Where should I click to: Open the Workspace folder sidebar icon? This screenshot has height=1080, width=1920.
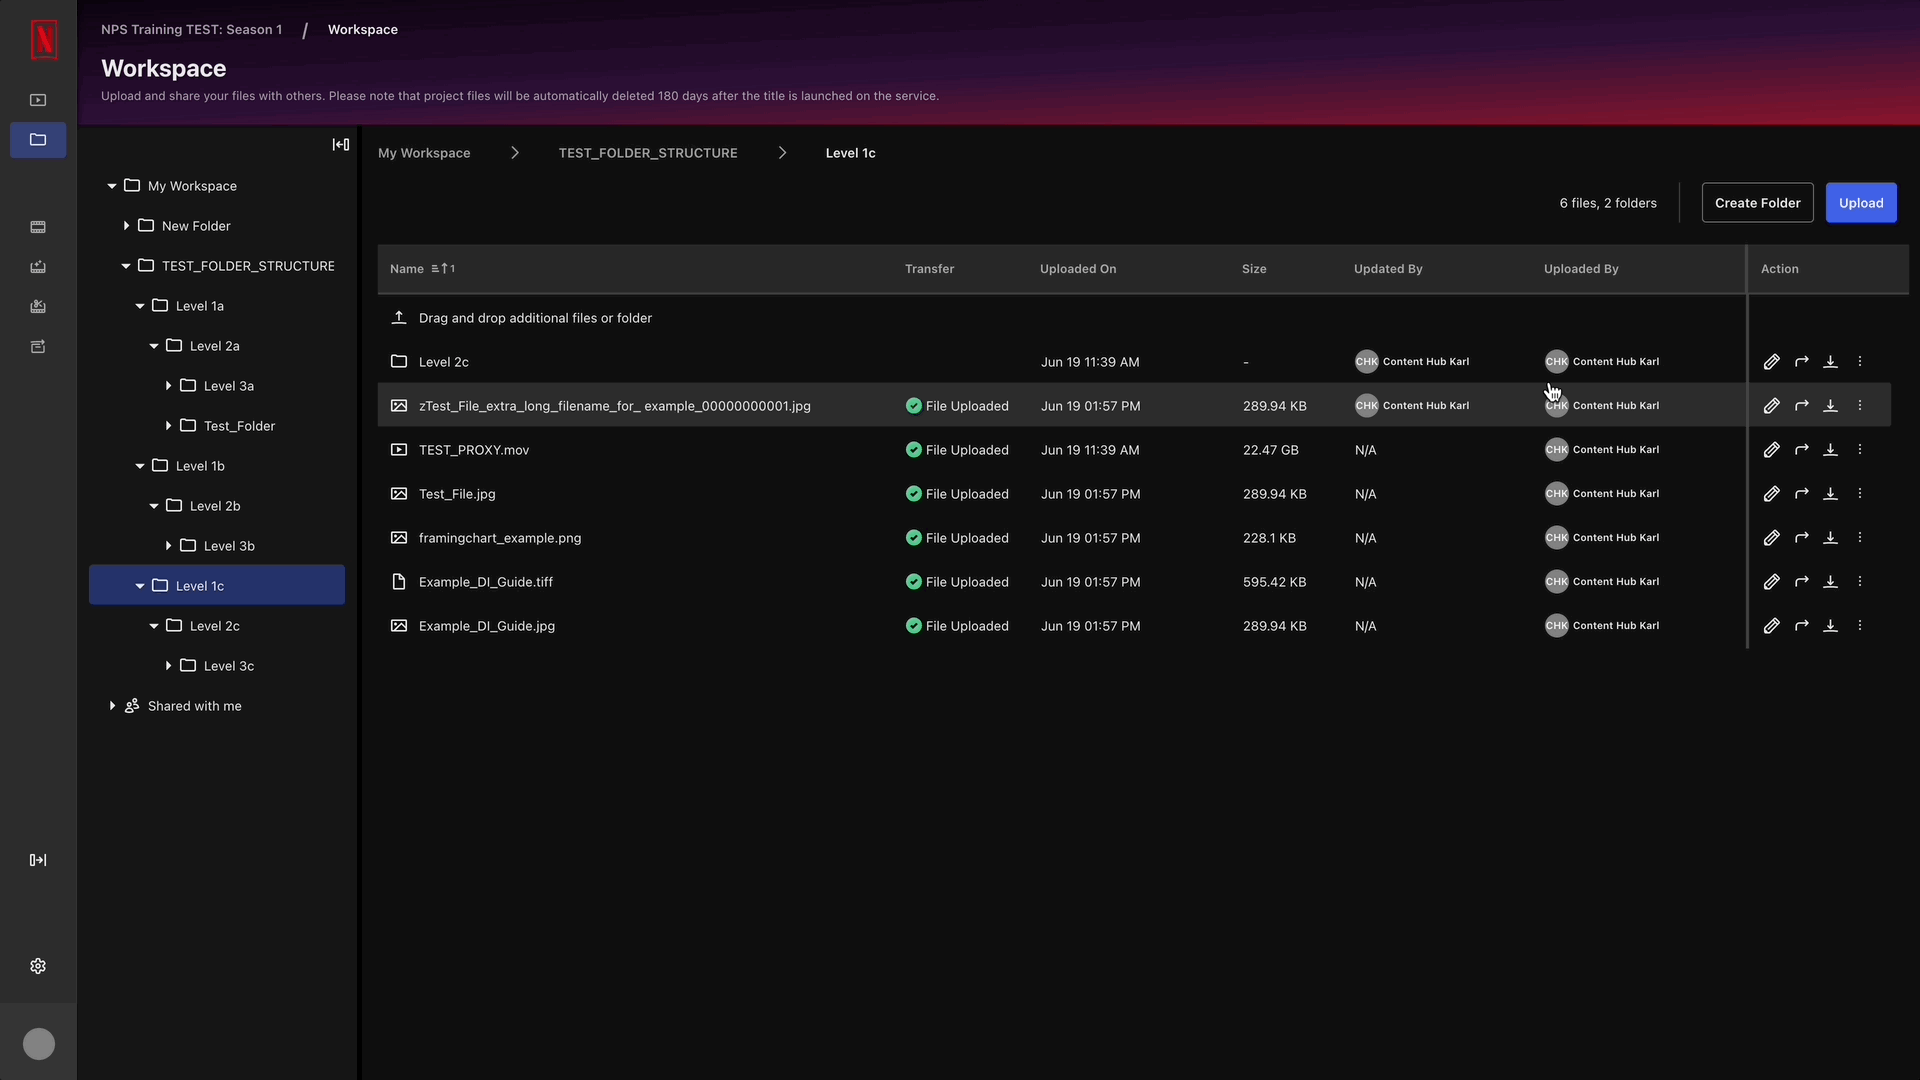[38, 140]
